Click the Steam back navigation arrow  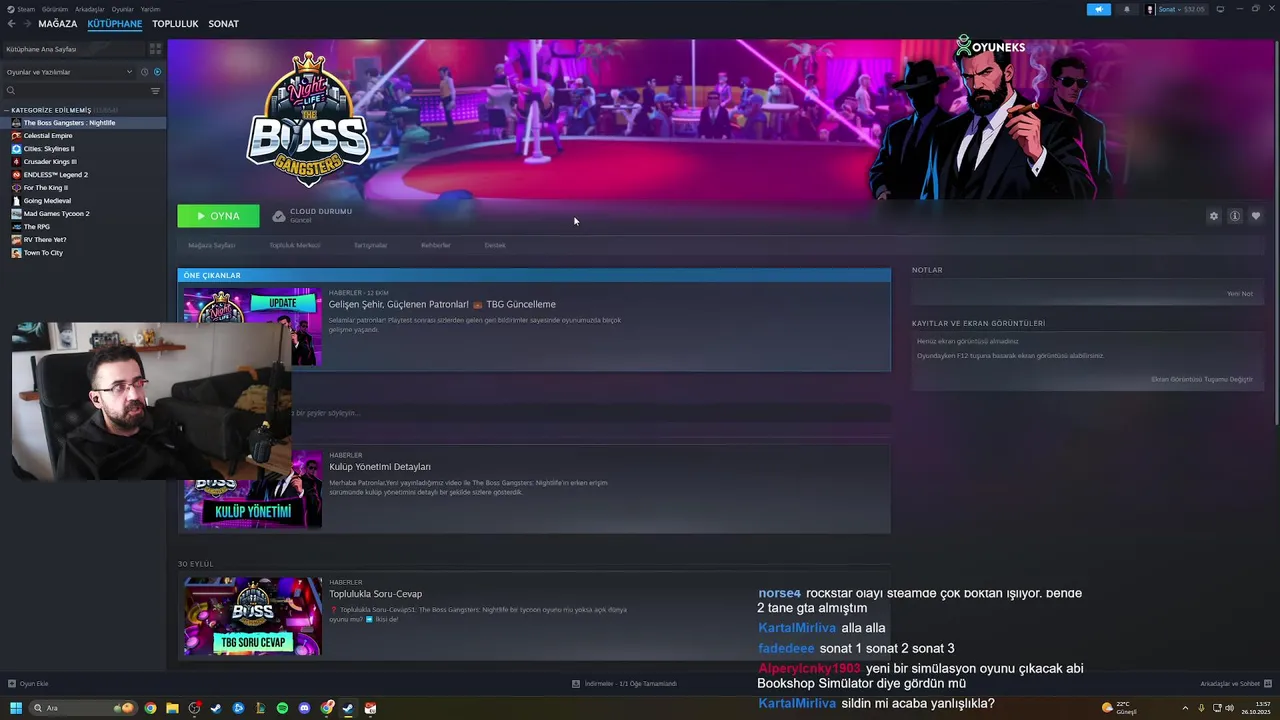click(11, 24)
